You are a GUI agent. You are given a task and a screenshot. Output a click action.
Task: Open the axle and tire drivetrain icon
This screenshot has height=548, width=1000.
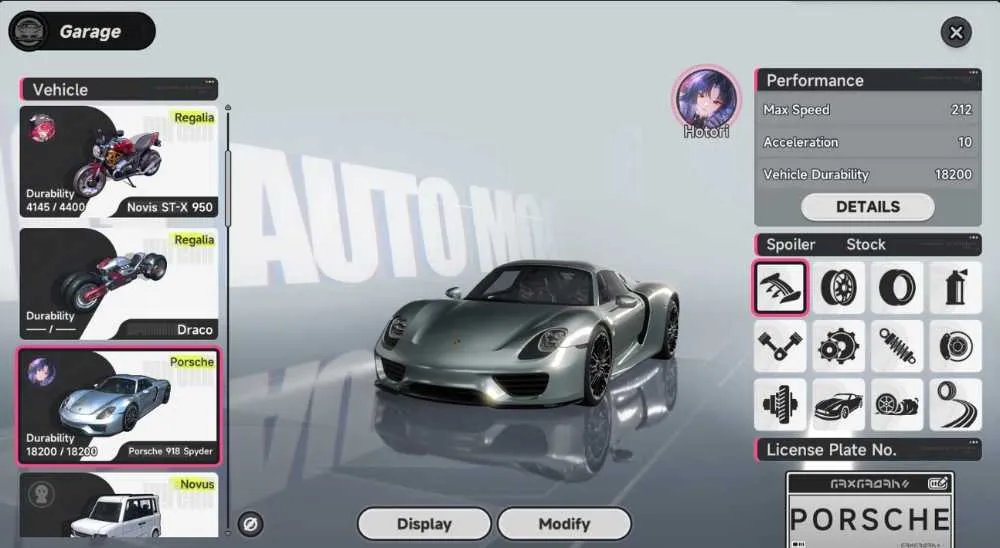pyautogui.click(x=780, y=404)
